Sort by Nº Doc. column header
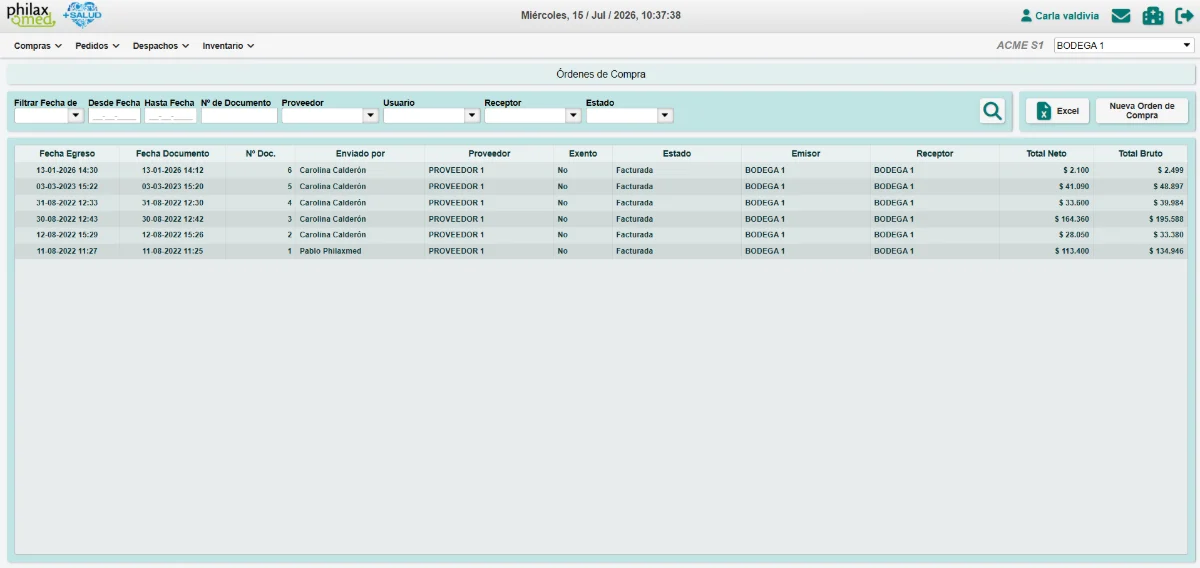 point(260,154)
